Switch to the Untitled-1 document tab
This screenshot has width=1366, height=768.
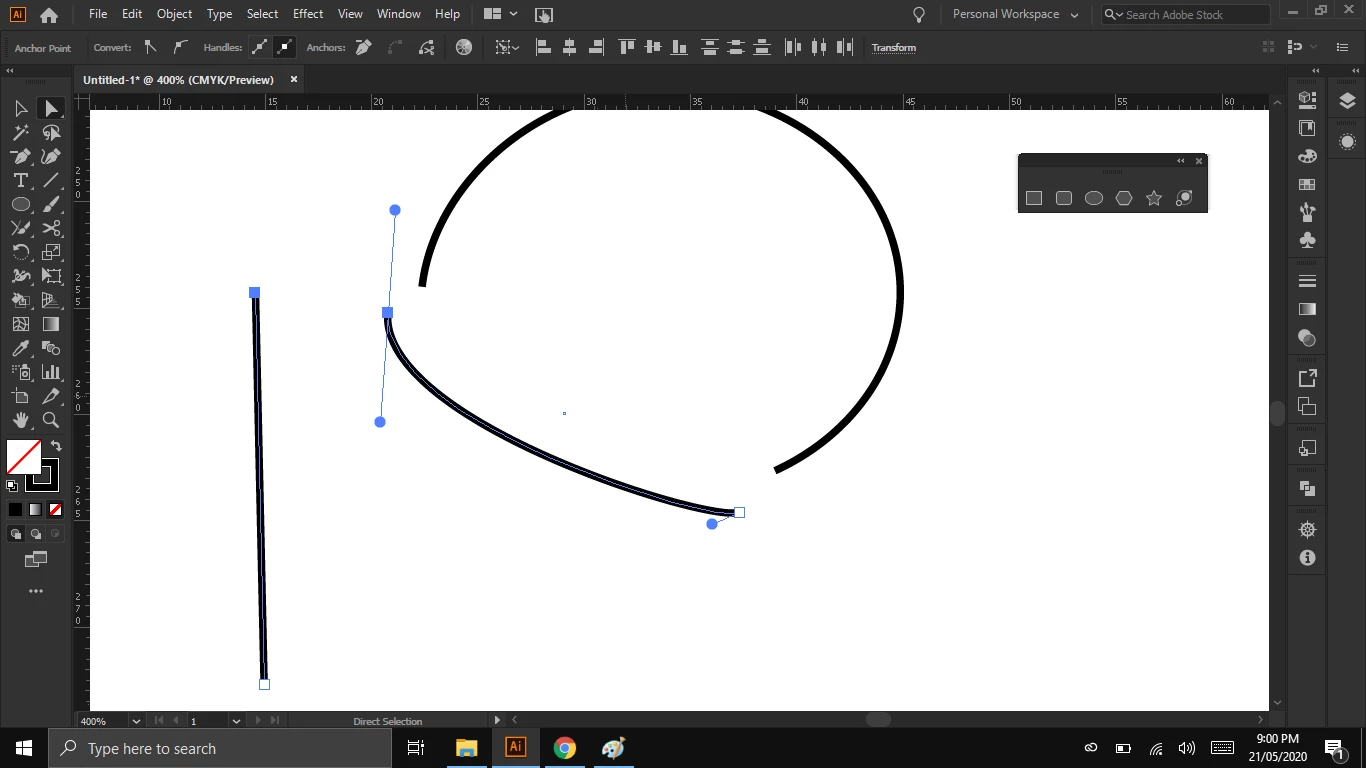pos(178,80)
